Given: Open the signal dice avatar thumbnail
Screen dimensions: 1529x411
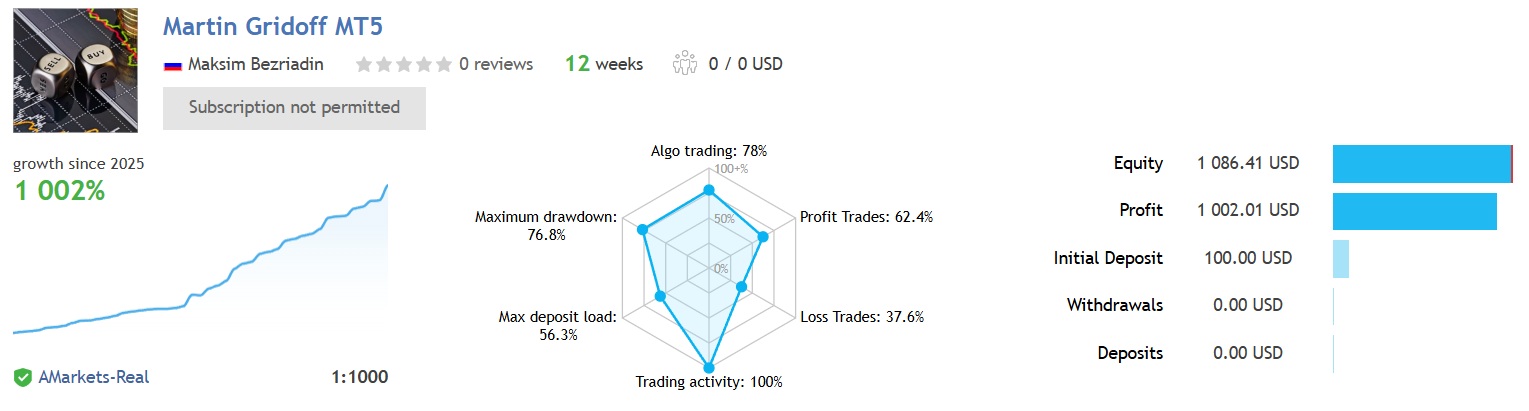Looking at the screenshot, I should pyautogui.click(x=75, y=70).
